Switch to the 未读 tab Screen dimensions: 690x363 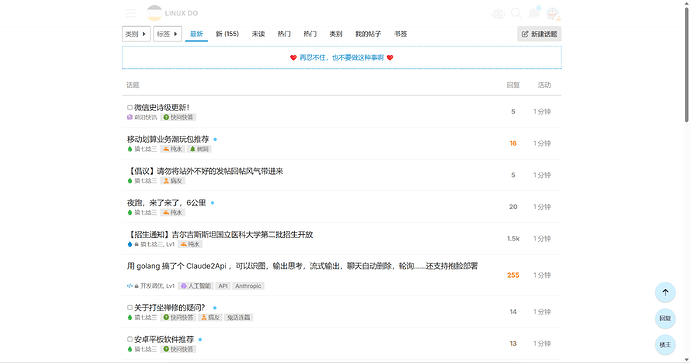(x=258, y=34)
